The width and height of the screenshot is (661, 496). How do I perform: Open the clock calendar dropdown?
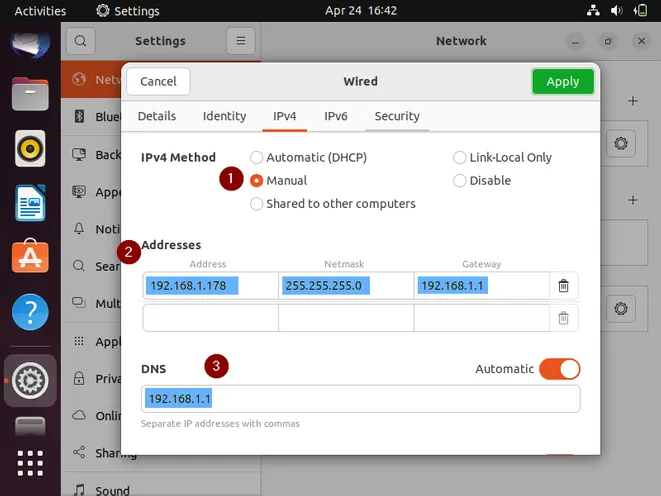click(361, 11)
